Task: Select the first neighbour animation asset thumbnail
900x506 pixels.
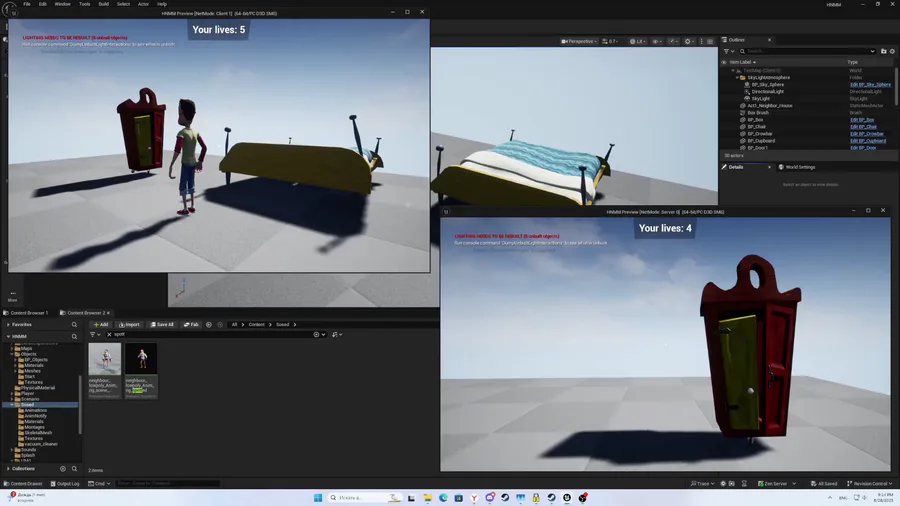Action: tap(104, 359)
